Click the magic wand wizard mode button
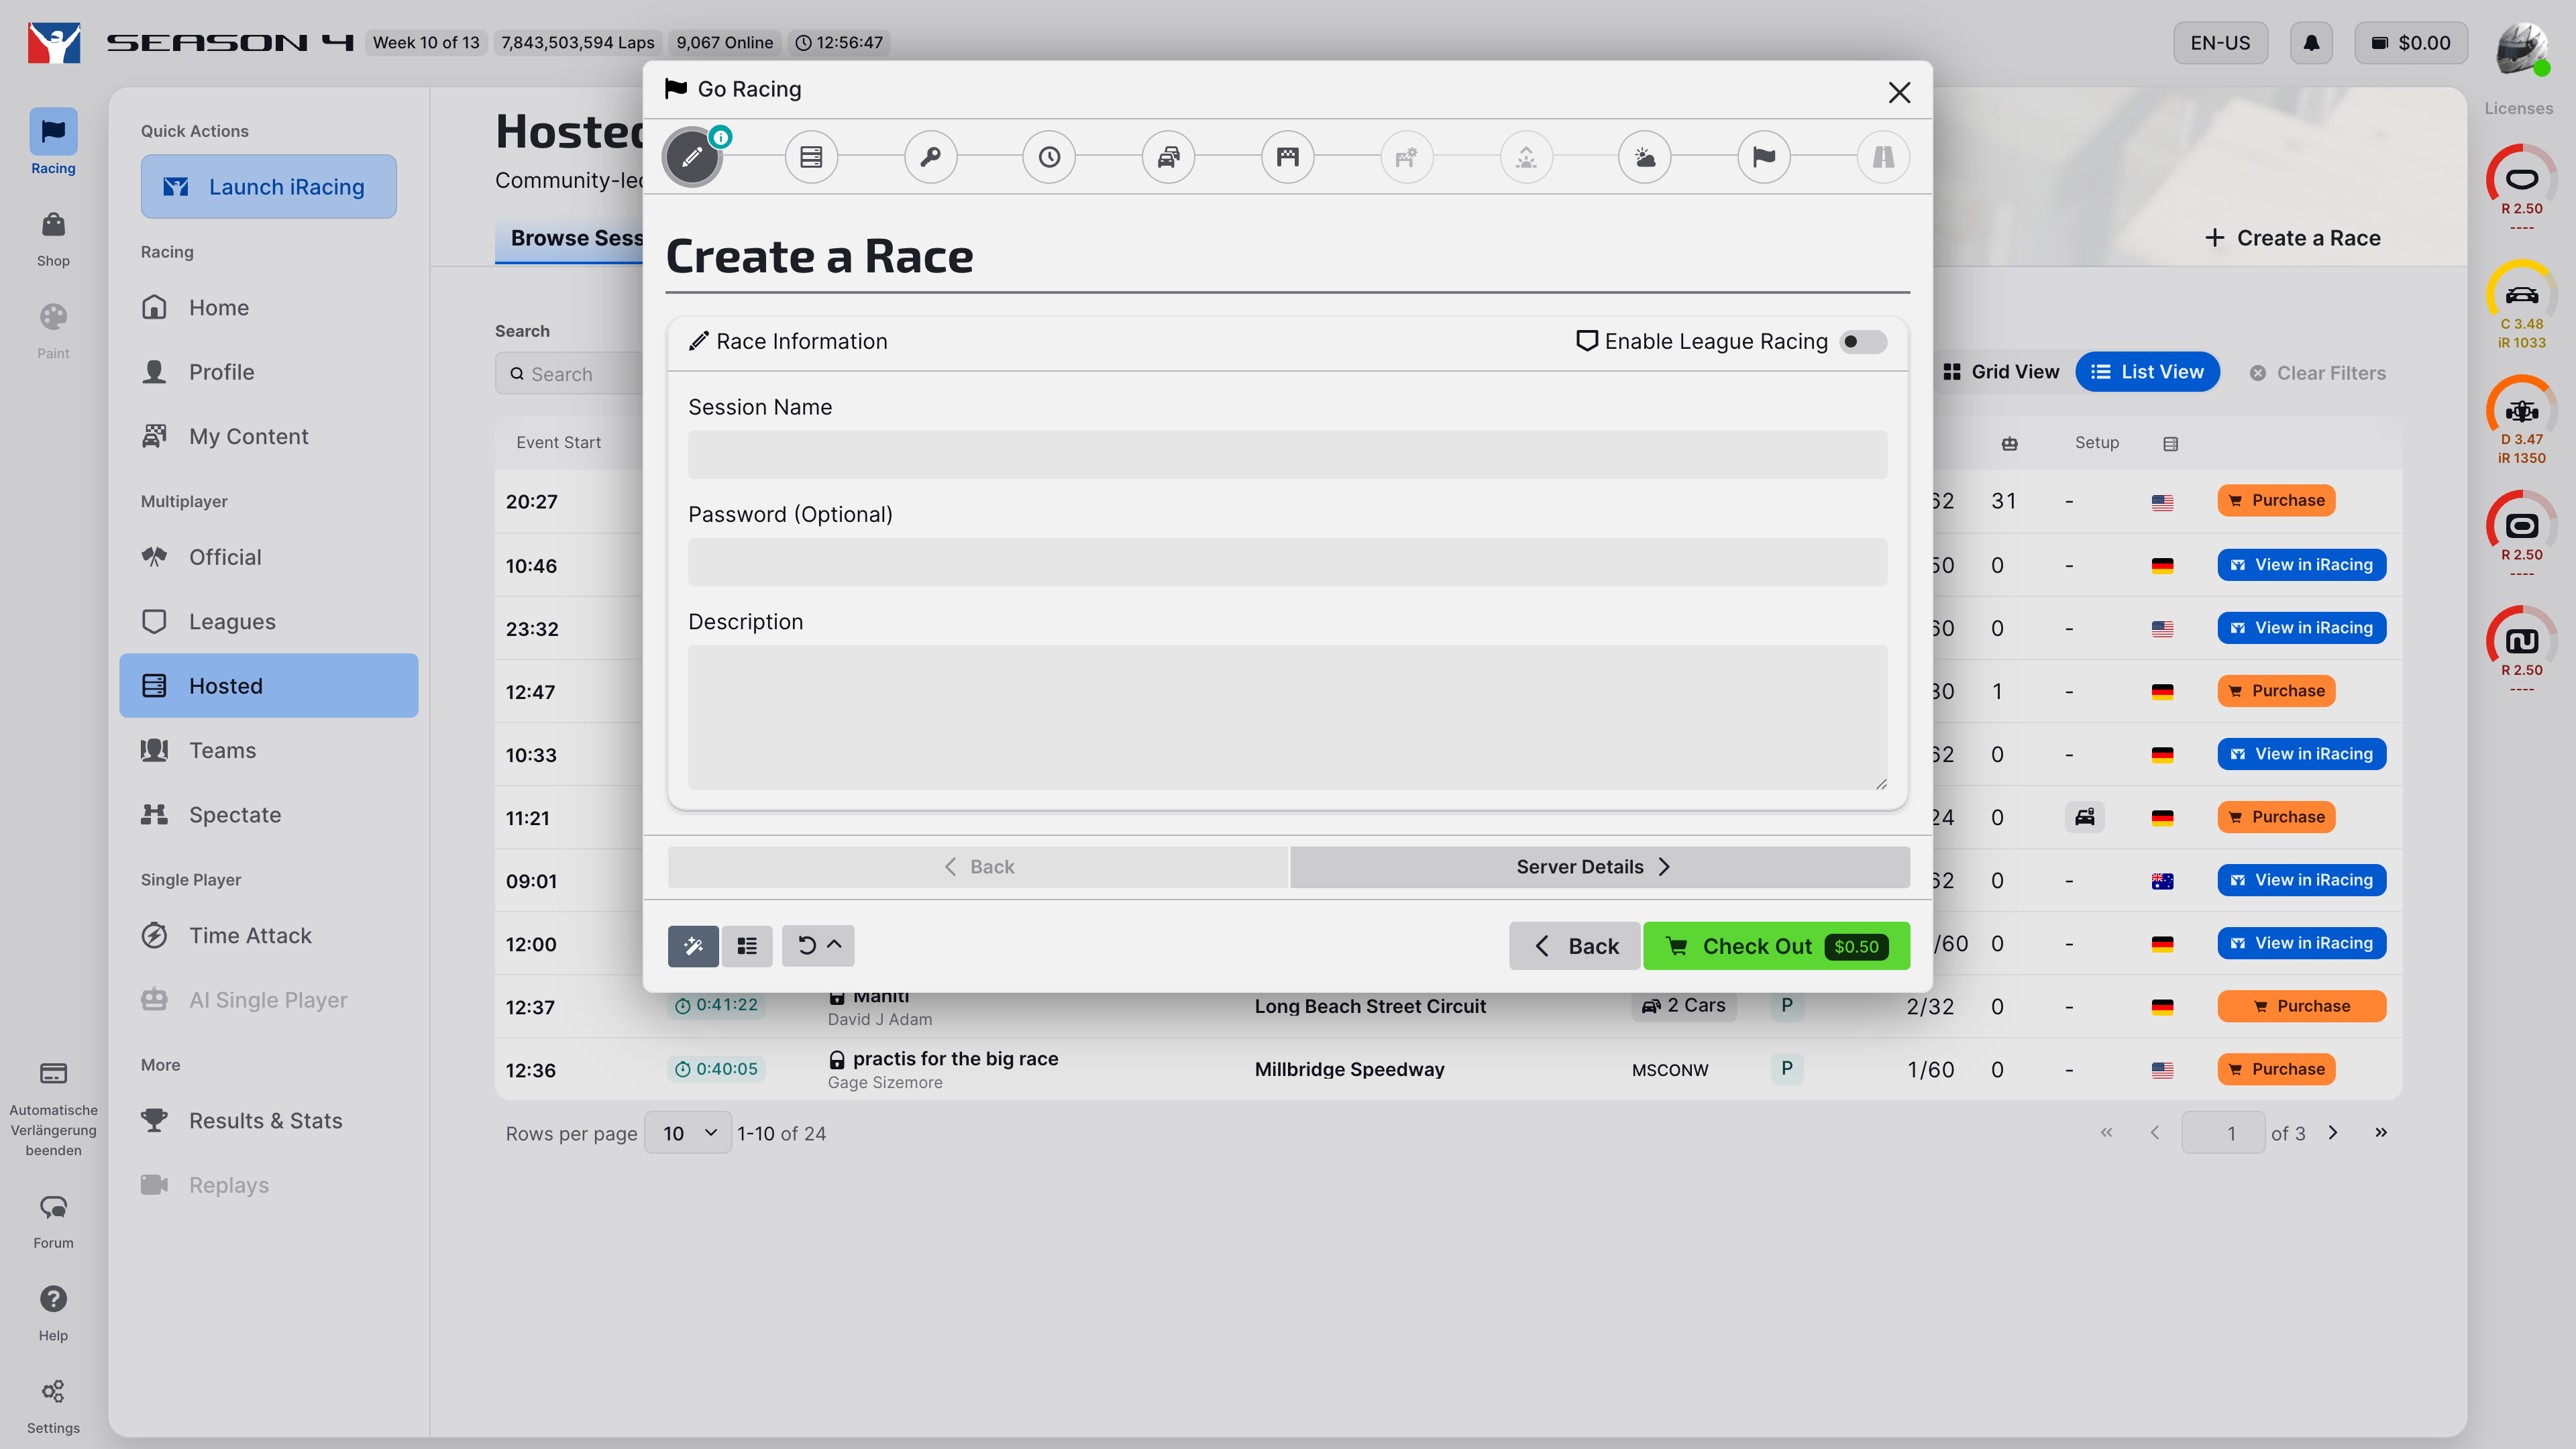Viewport: 2576px width, 1449px height. pyautogui.click(x=693, y=945)
